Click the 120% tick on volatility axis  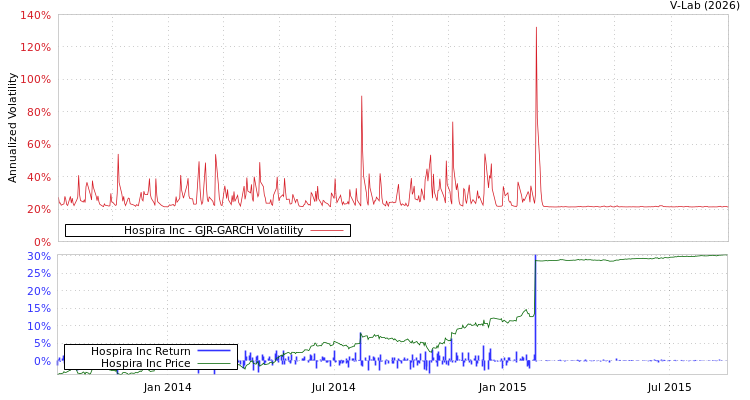point(35,48)
